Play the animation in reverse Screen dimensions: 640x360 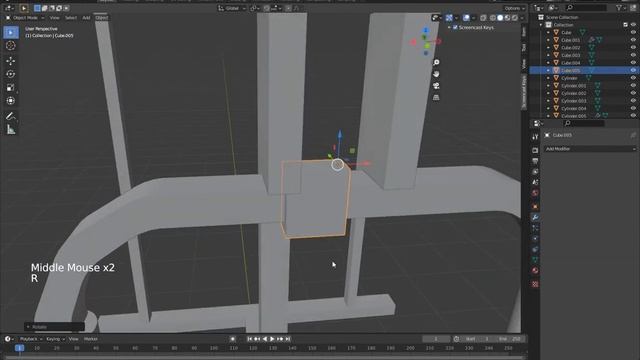pyautogui.click(x=265, y=339)
